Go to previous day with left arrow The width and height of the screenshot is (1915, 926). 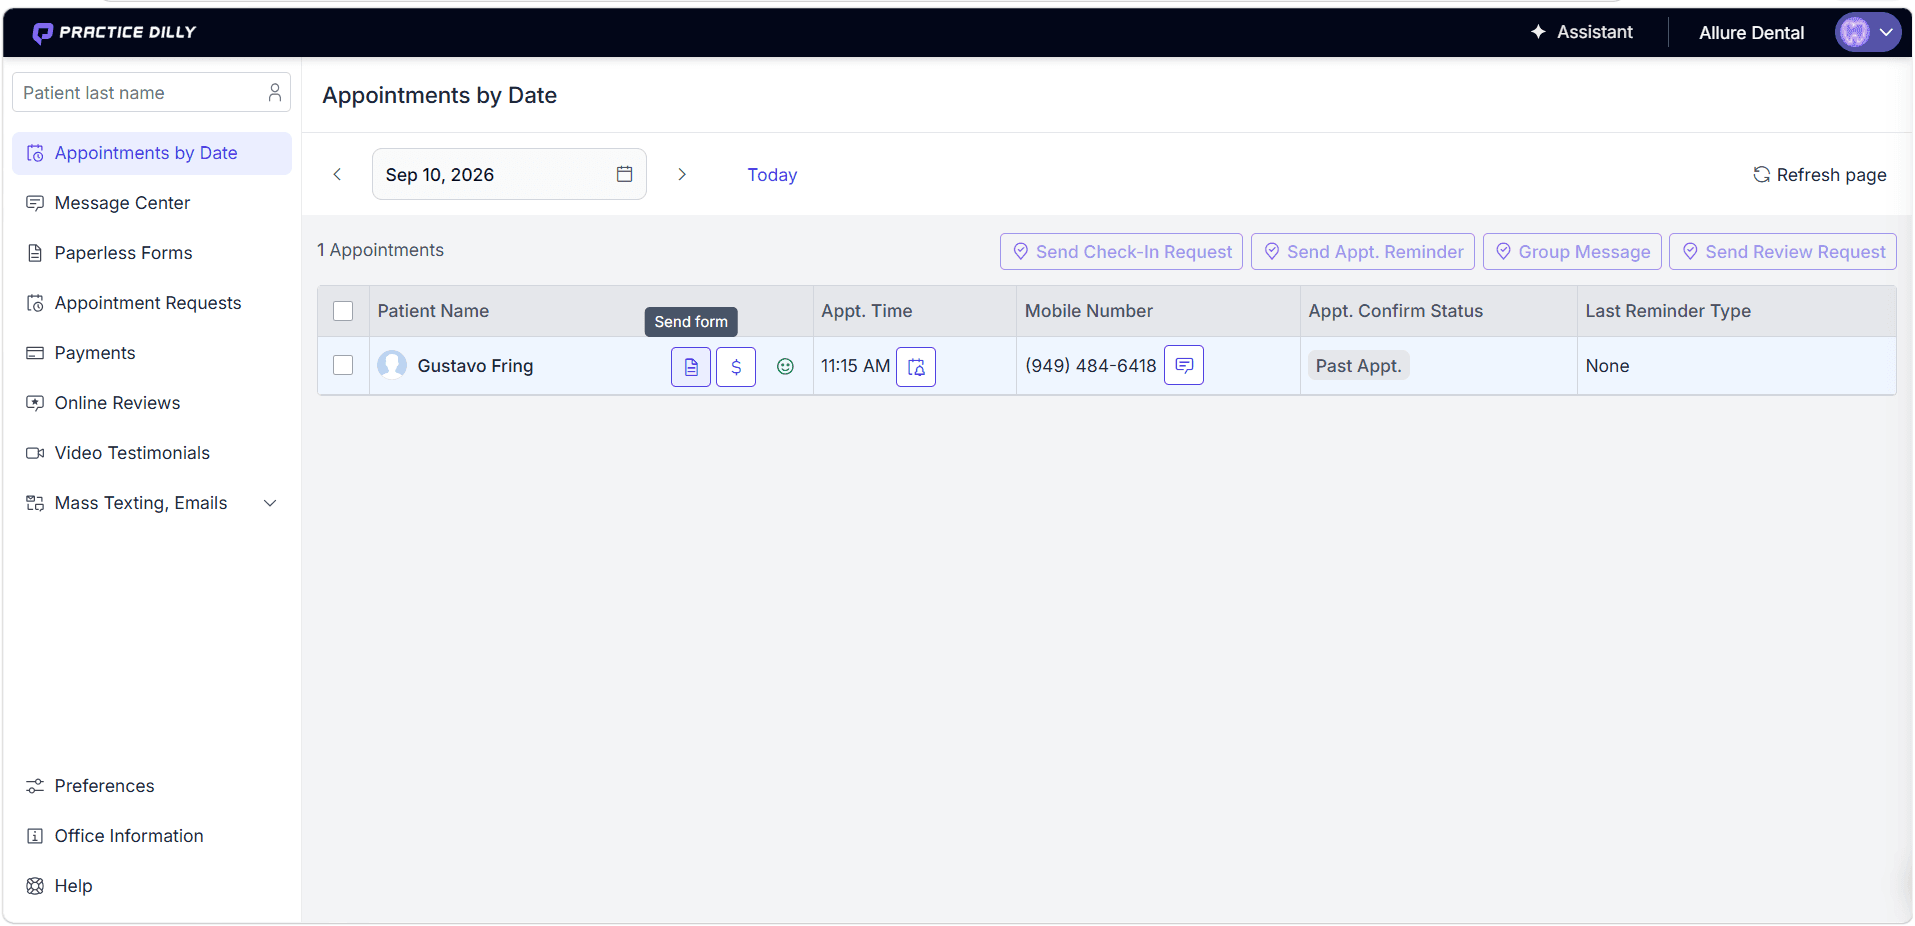tap(338, 174)
